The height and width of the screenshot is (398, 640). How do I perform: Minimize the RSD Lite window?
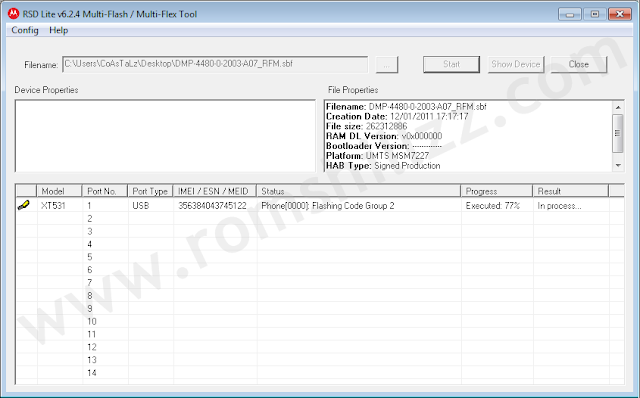pos(570,14)
